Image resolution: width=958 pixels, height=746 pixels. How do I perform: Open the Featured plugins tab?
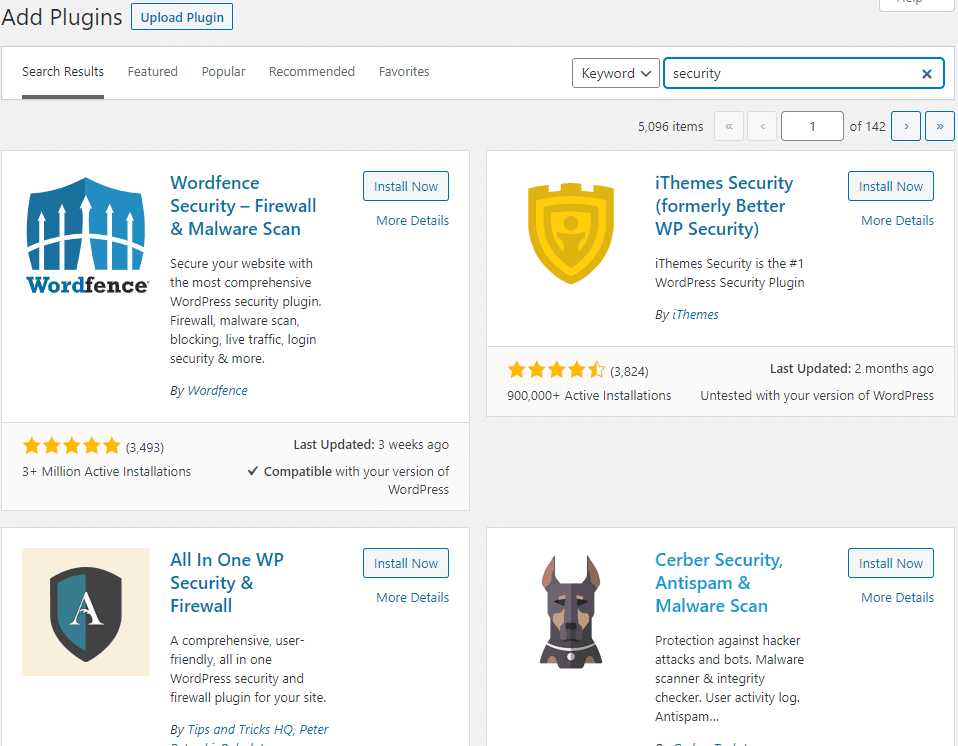(153, 71)
